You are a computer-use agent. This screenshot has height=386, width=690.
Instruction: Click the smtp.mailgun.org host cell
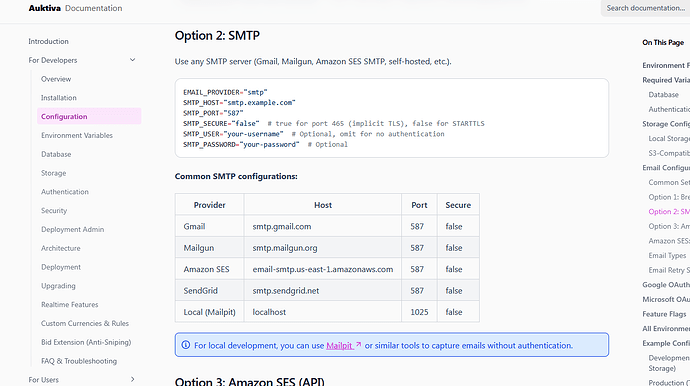point(323,248)
